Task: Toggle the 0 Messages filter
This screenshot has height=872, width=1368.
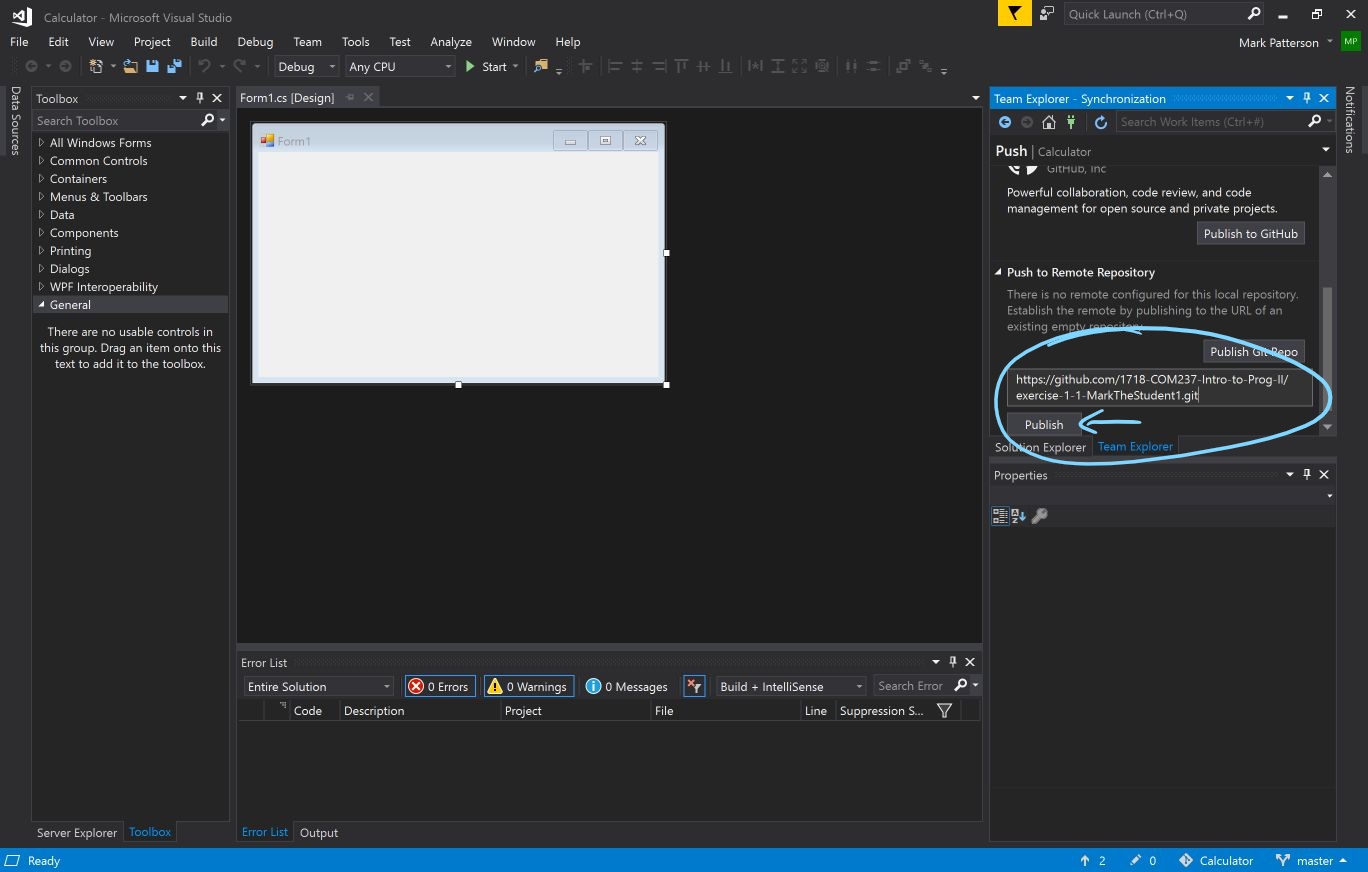Action: point(627,686)
